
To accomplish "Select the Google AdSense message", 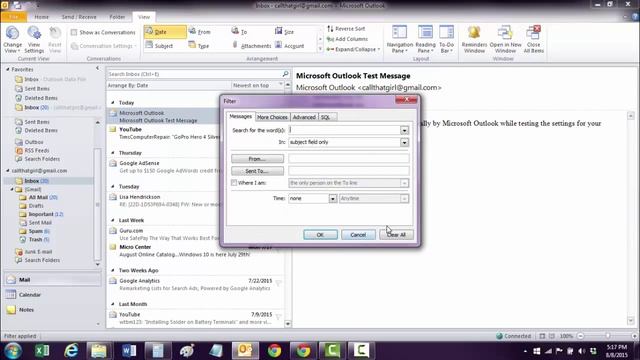I will coord(165,167).
